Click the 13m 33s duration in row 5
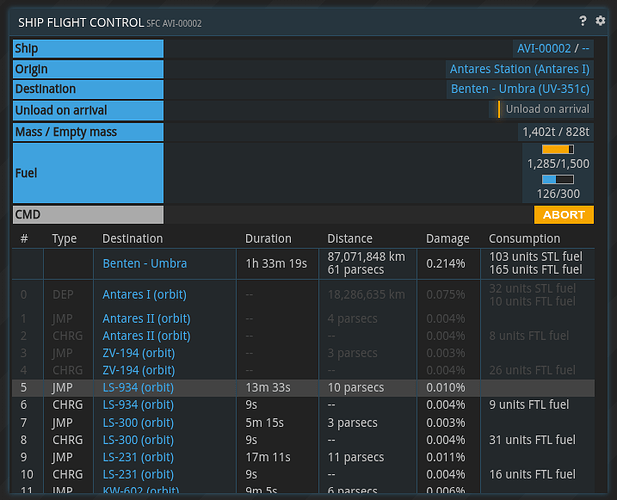 click(268, 387)
